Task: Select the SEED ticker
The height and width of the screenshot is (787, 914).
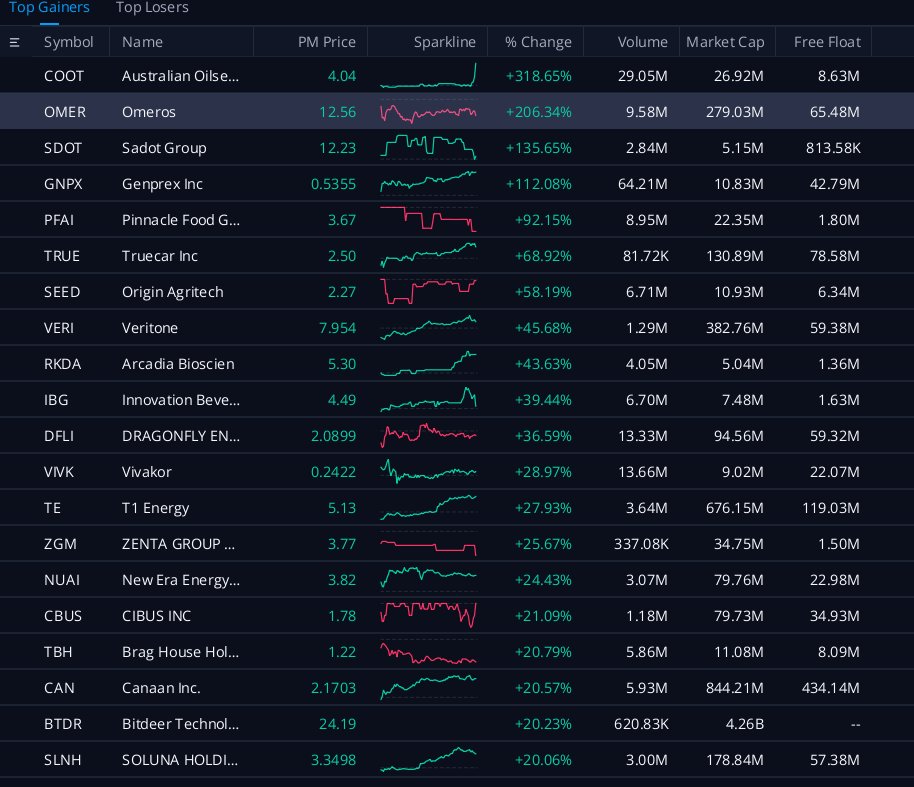Action: (62, 292)
